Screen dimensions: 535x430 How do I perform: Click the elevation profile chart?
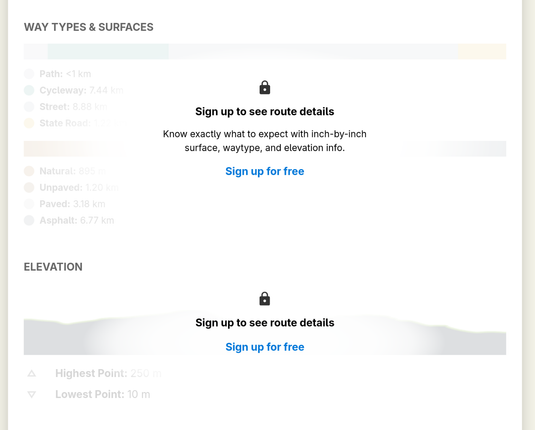coord(265,333)
